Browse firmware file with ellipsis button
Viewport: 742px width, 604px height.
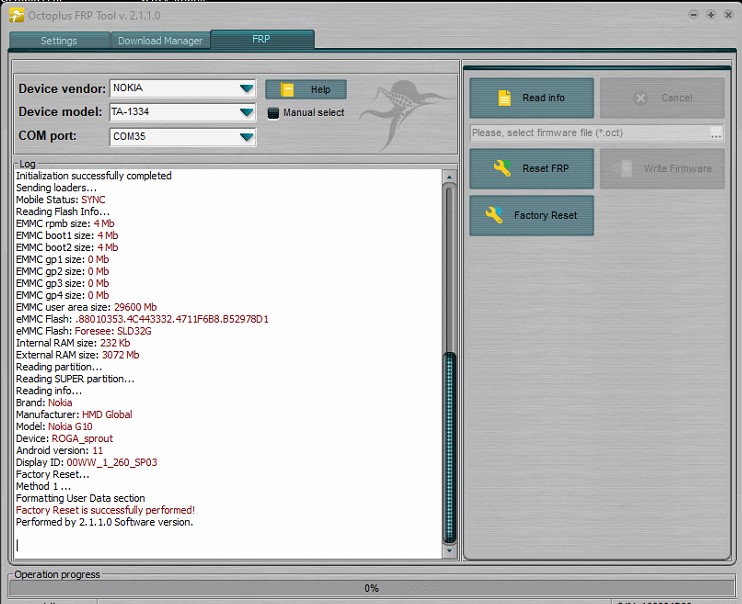(x=716, y=133)
